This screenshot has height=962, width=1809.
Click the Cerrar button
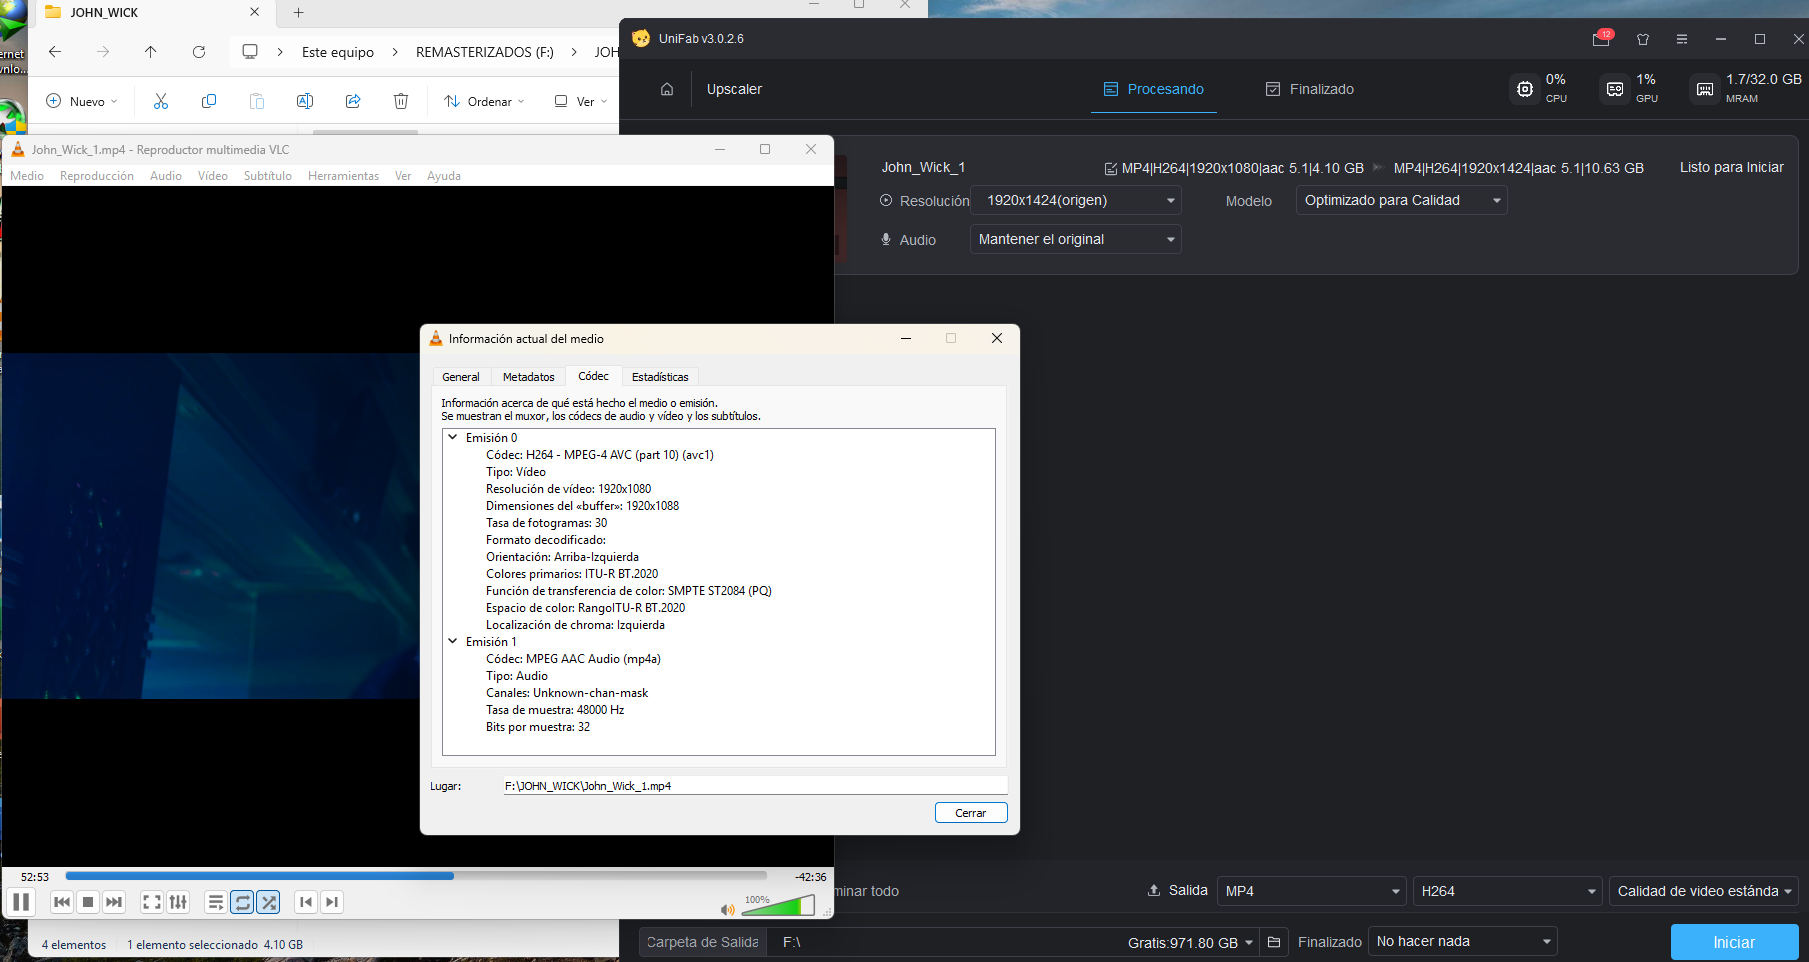[970, 813]
